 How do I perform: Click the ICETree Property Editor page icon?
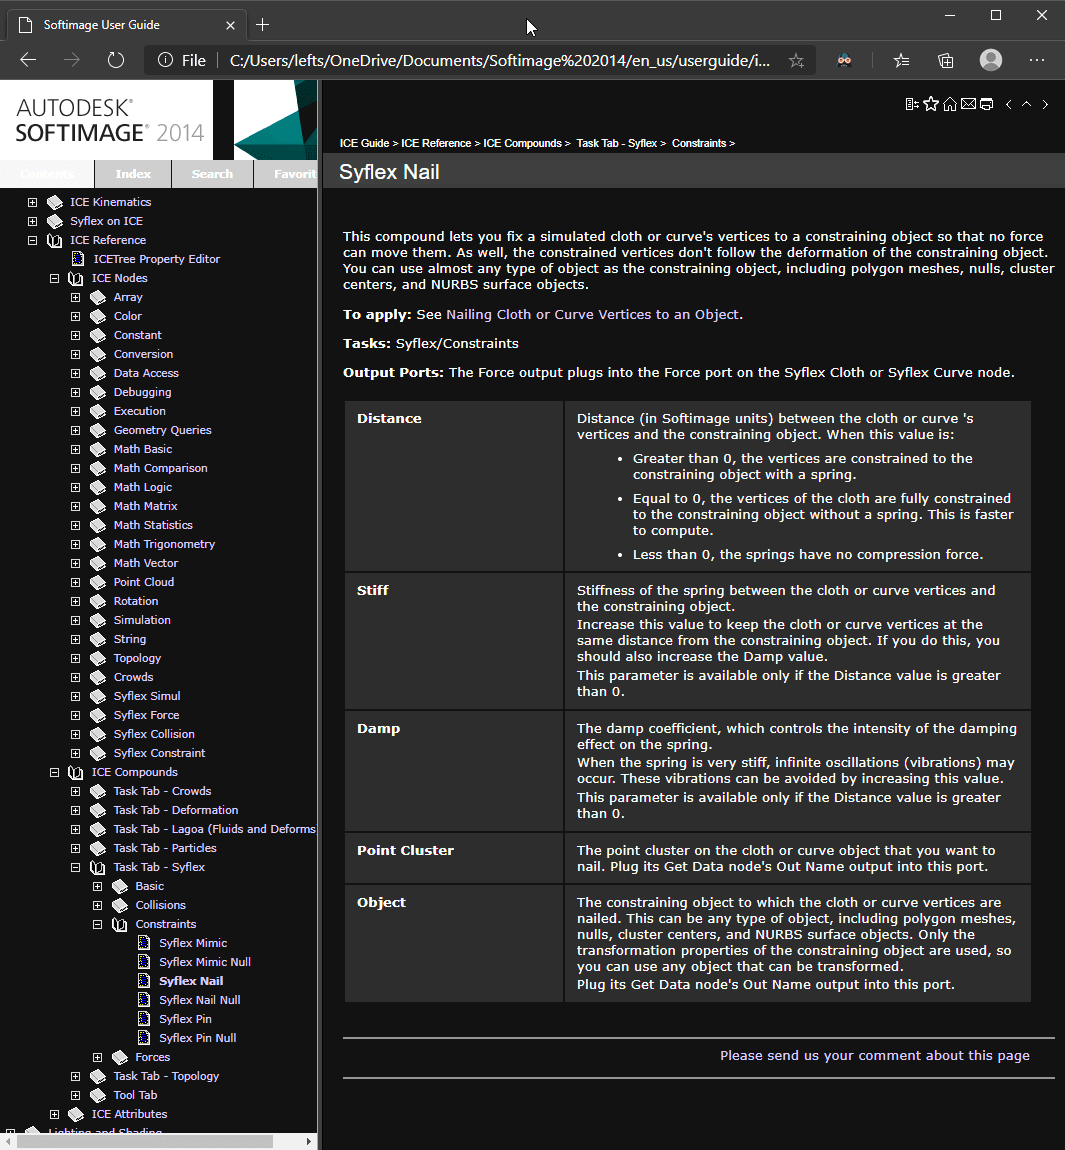(78, 259)
